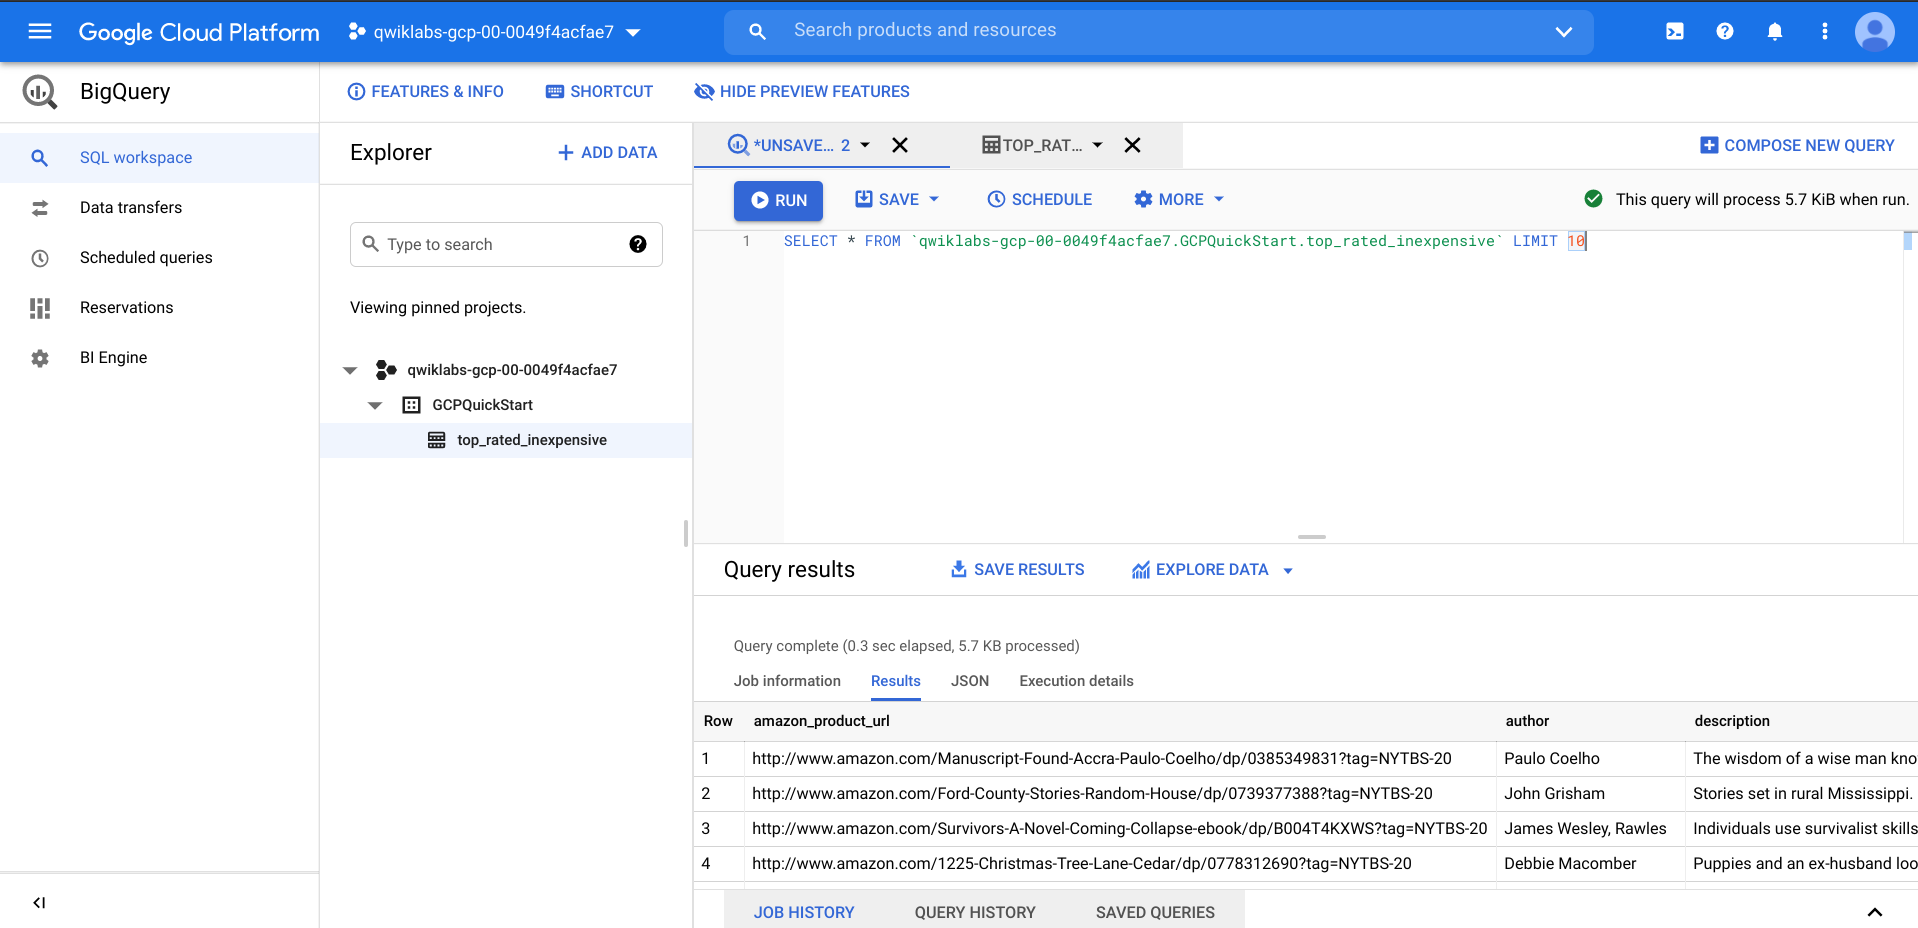Viewport: 1918px width, 928px height.
Task: Select the GCPQuickStart dataset
Action: click(x=482, y=405)
